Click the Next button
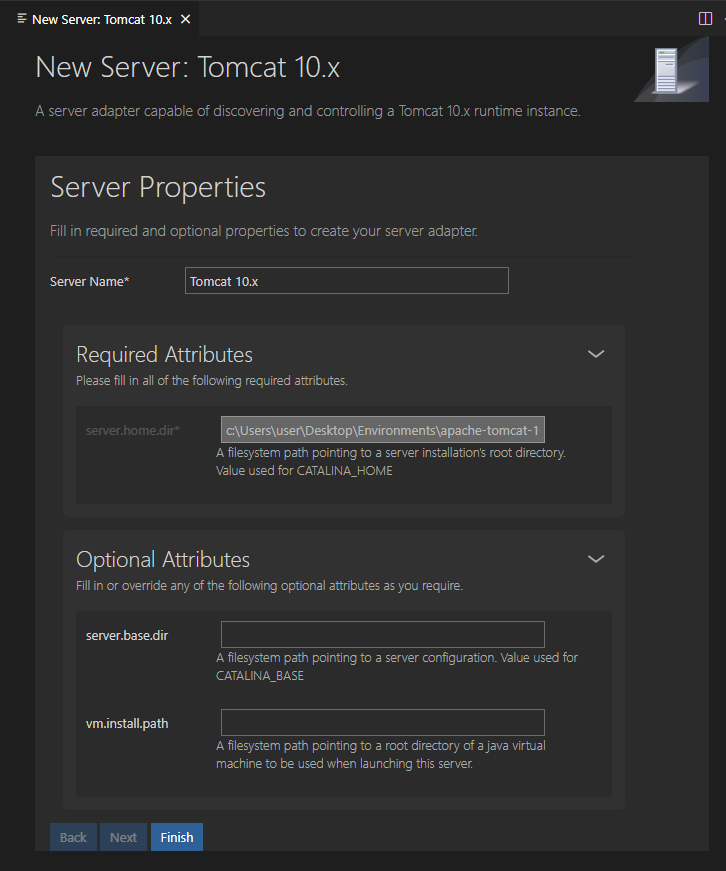This screenshot has width=726, height=871. [x=123, y=837]
